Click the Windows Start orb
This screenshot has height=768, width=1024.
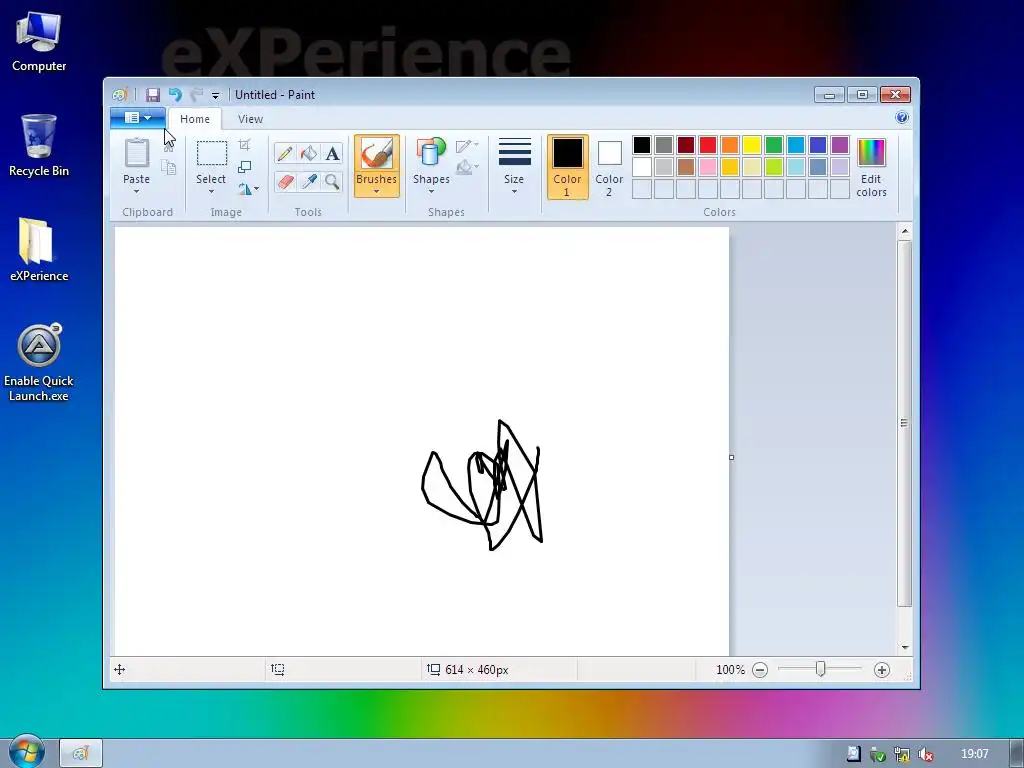[x=27, y=752]
